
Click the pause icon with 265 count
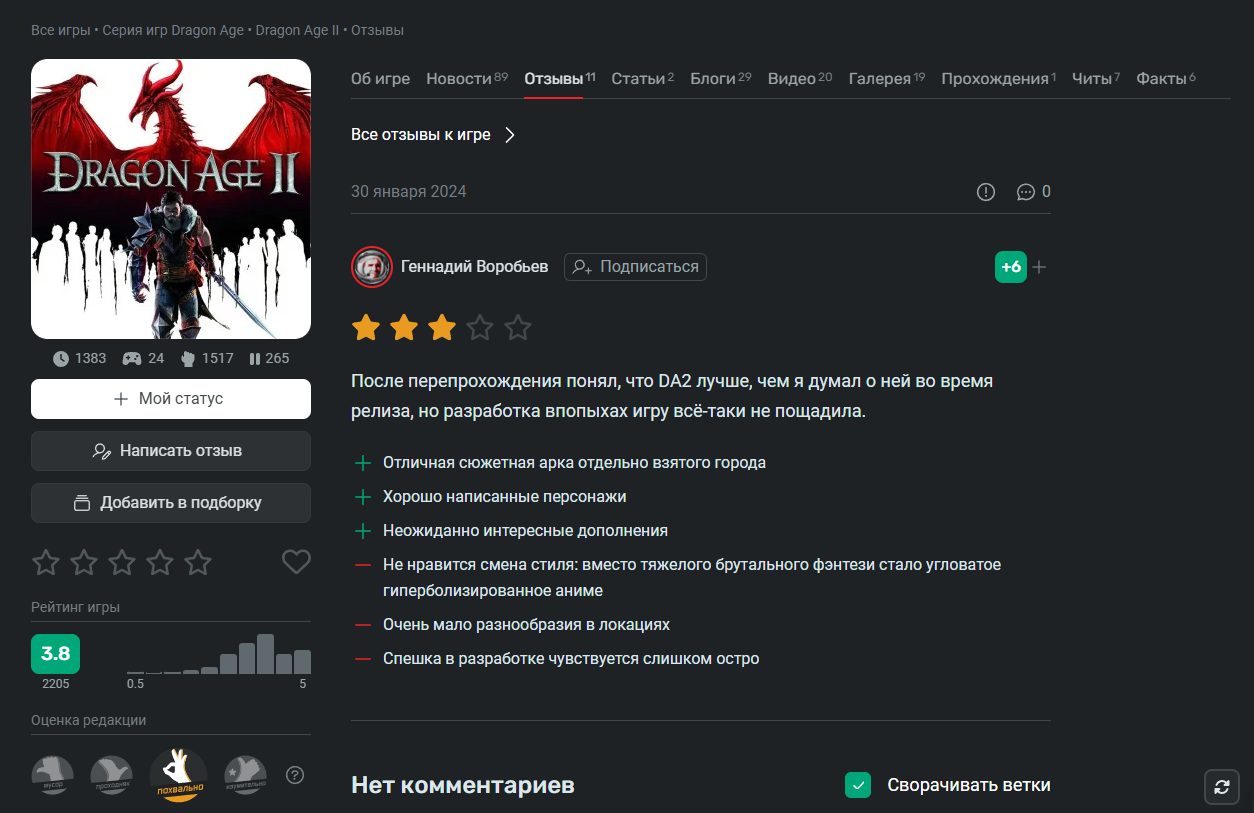tap(254, 358)
